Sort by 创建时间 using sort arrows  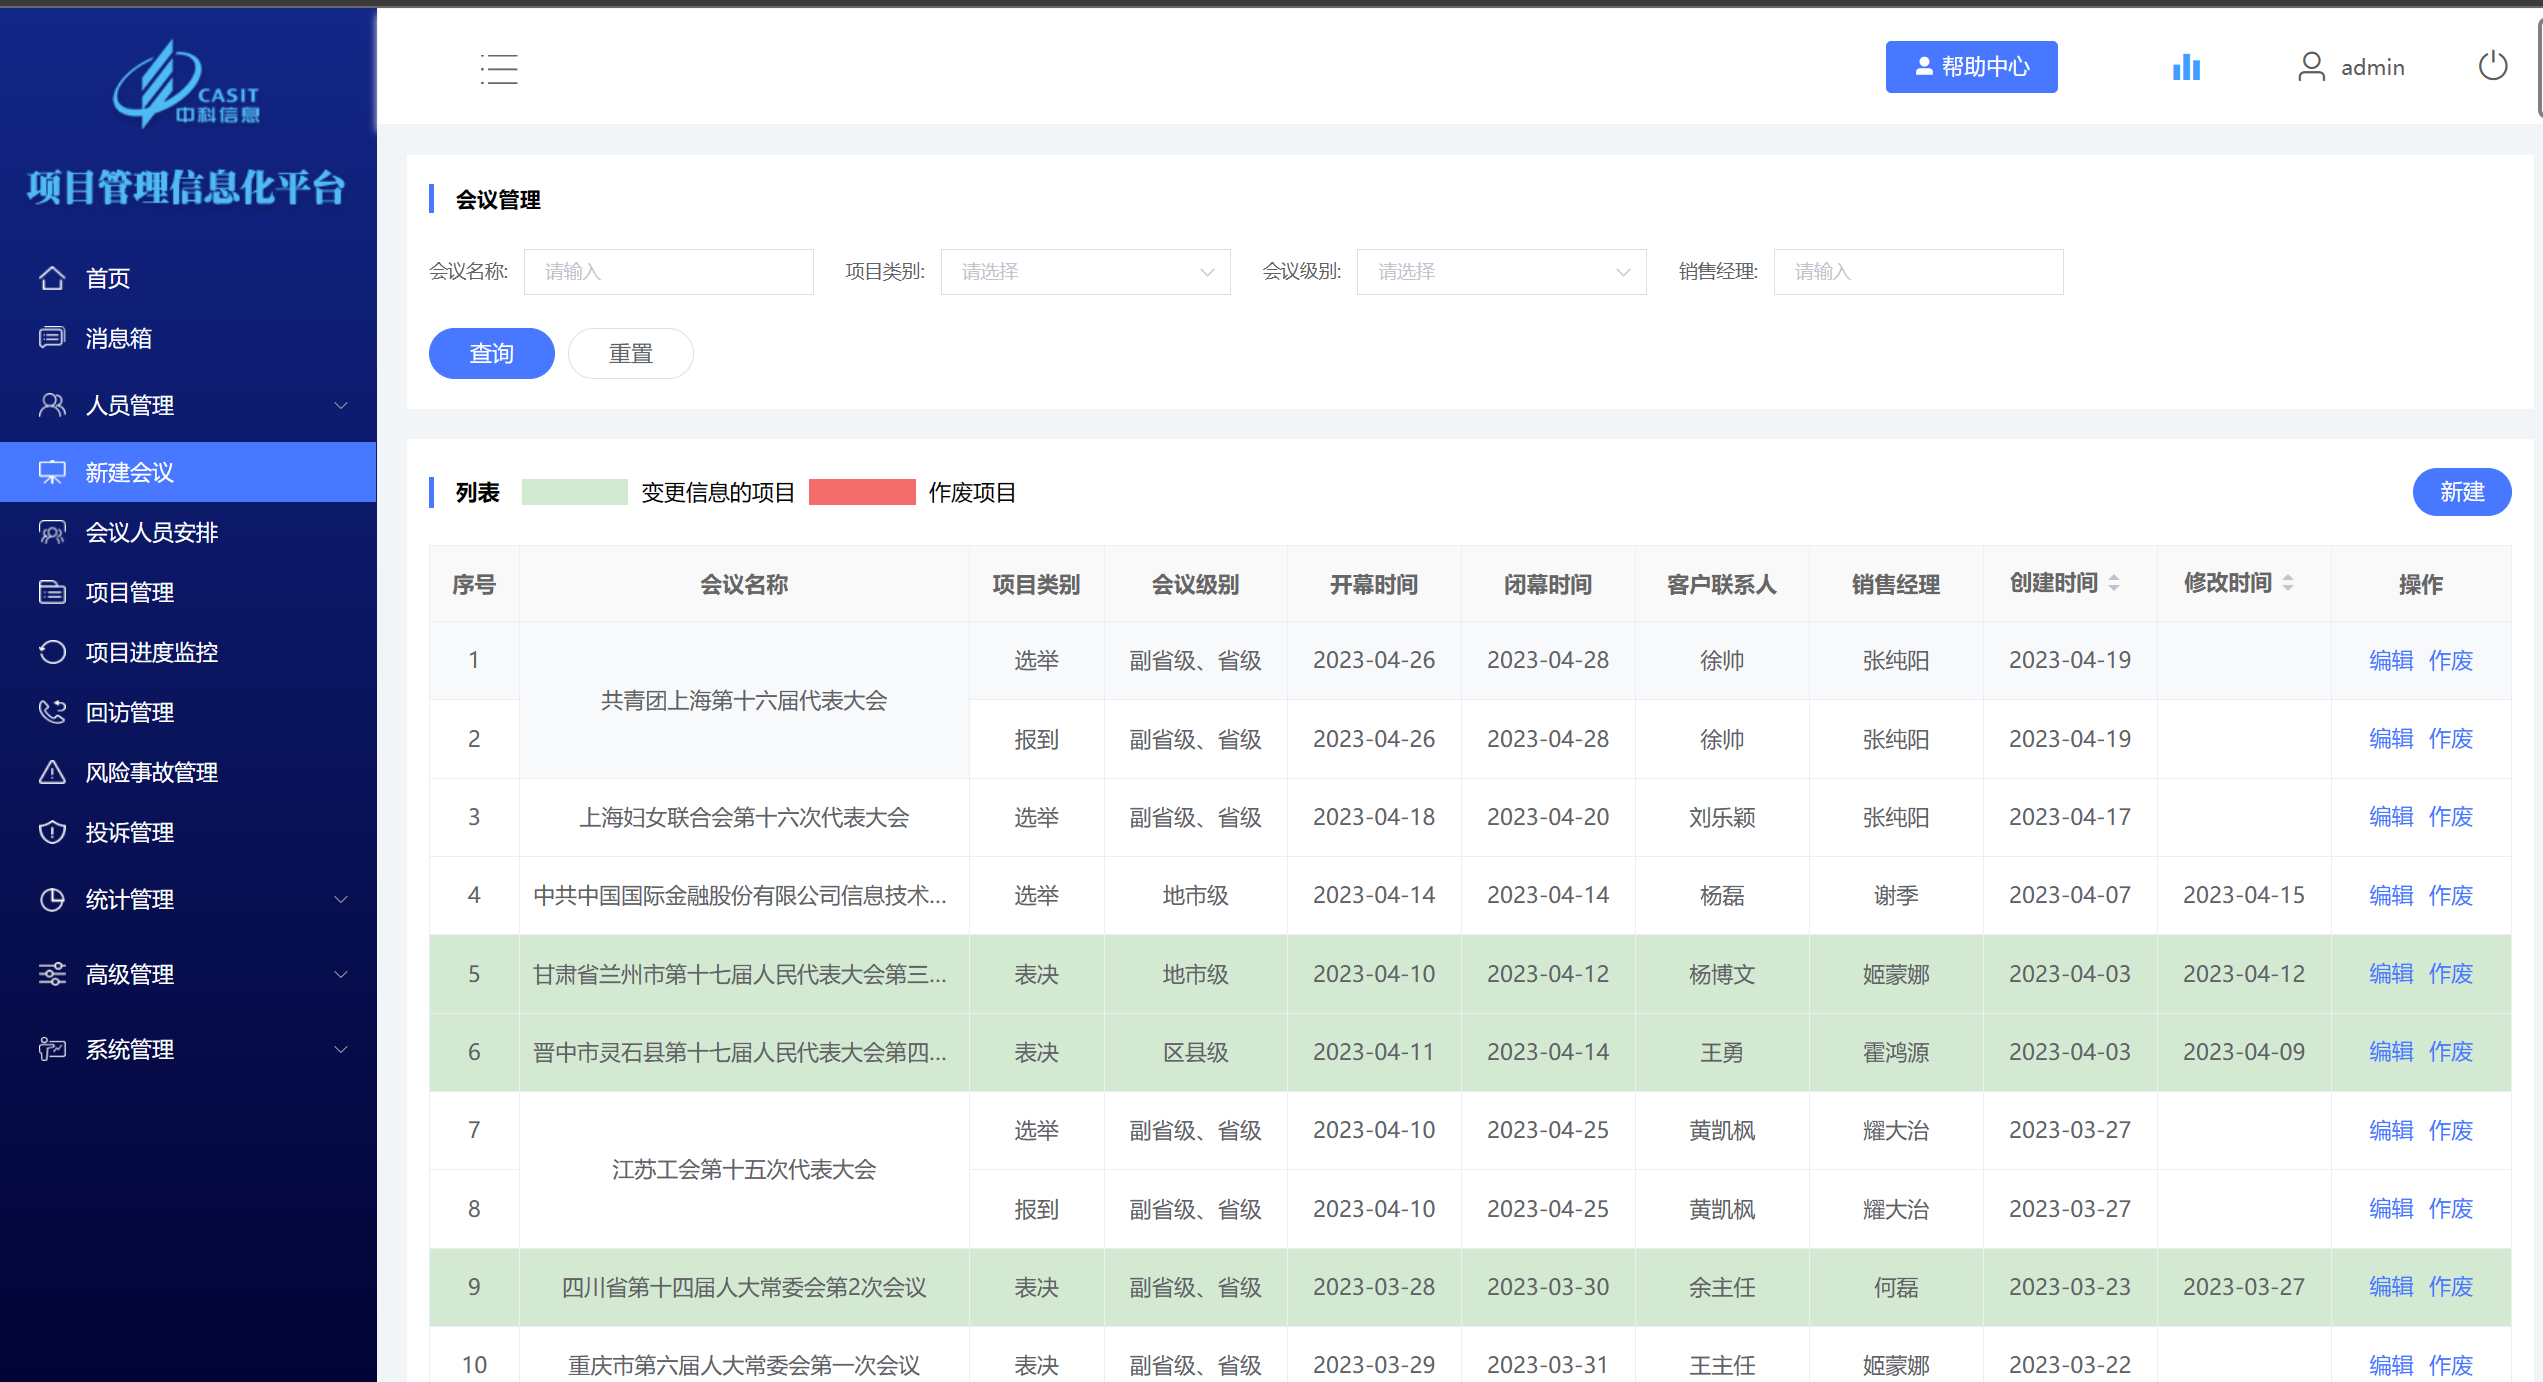click(2114, 583)
